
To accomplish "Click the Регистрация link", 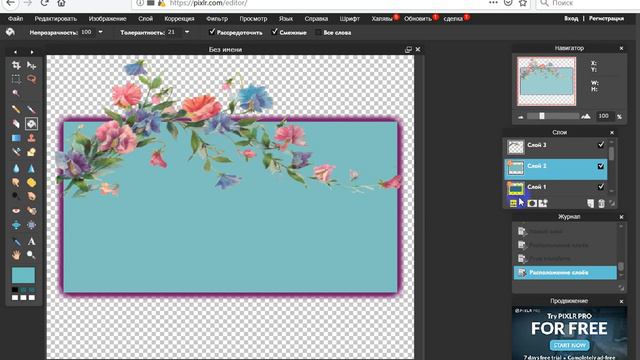I will pyautogui.click(x=606, y=18).
